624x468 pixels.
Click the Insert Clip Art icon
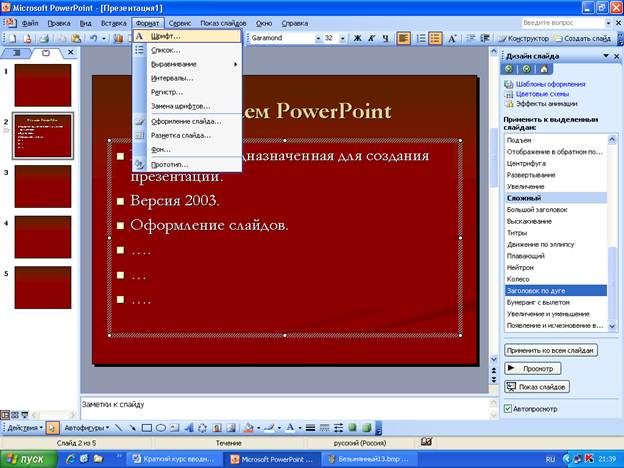click(x=216, y=428)
